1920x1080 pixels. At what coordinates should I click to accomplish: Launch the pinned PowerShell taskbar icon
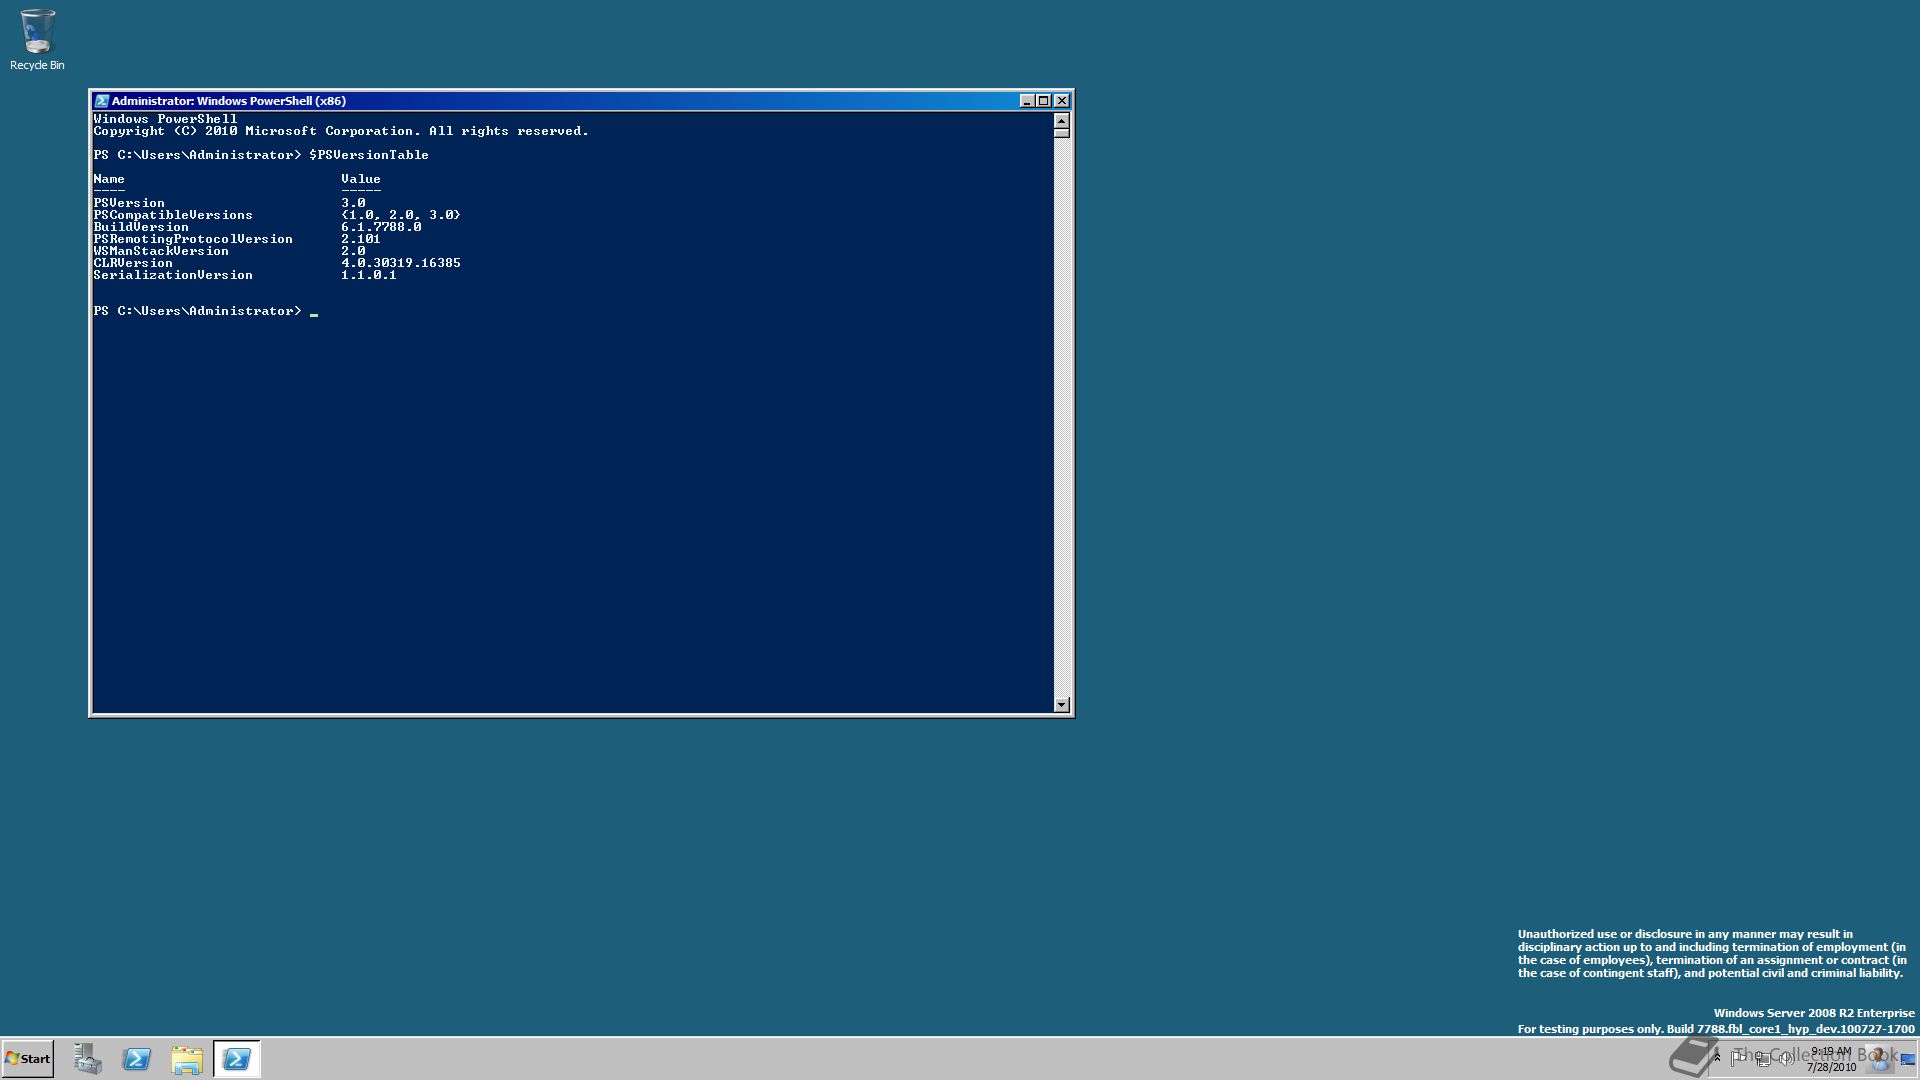[x=137, y=1059]
